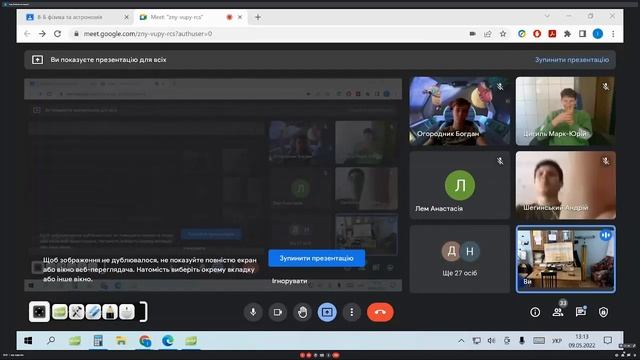Go back in browser
This screenshot has height=360, width=640.
click(27, 34)
